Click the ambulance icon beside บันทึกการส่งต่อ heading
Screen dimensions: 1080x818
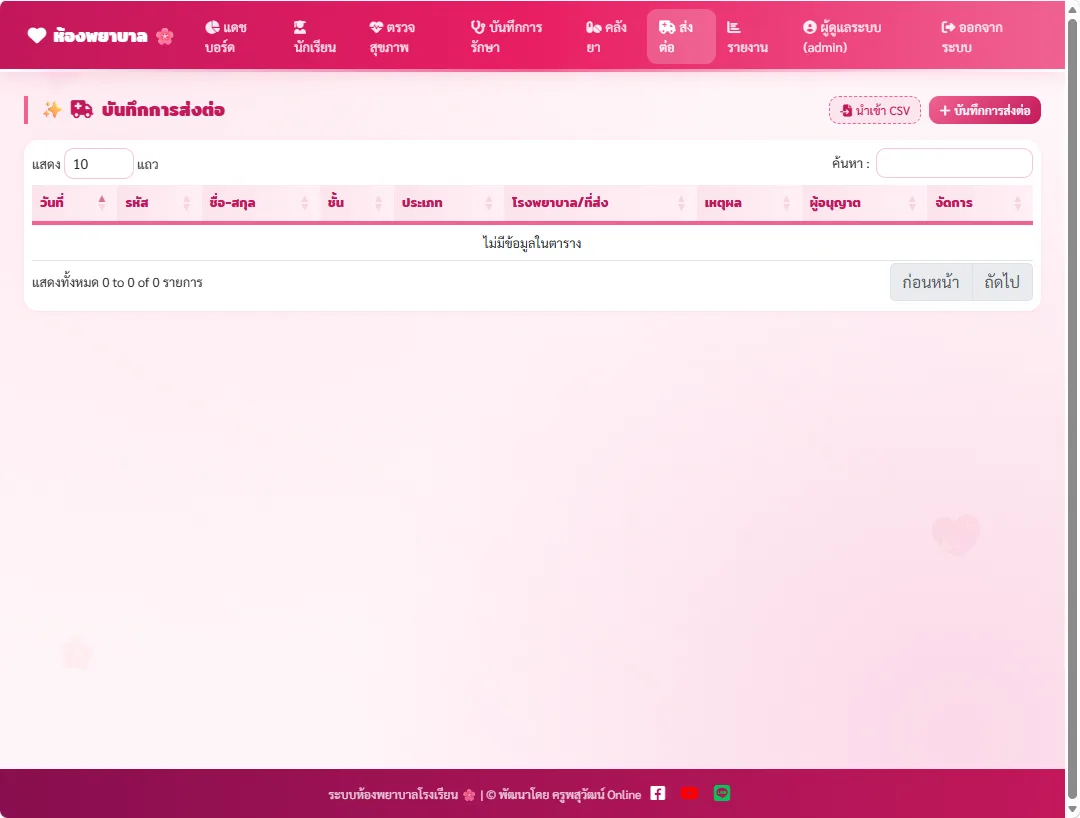[81, 109]
